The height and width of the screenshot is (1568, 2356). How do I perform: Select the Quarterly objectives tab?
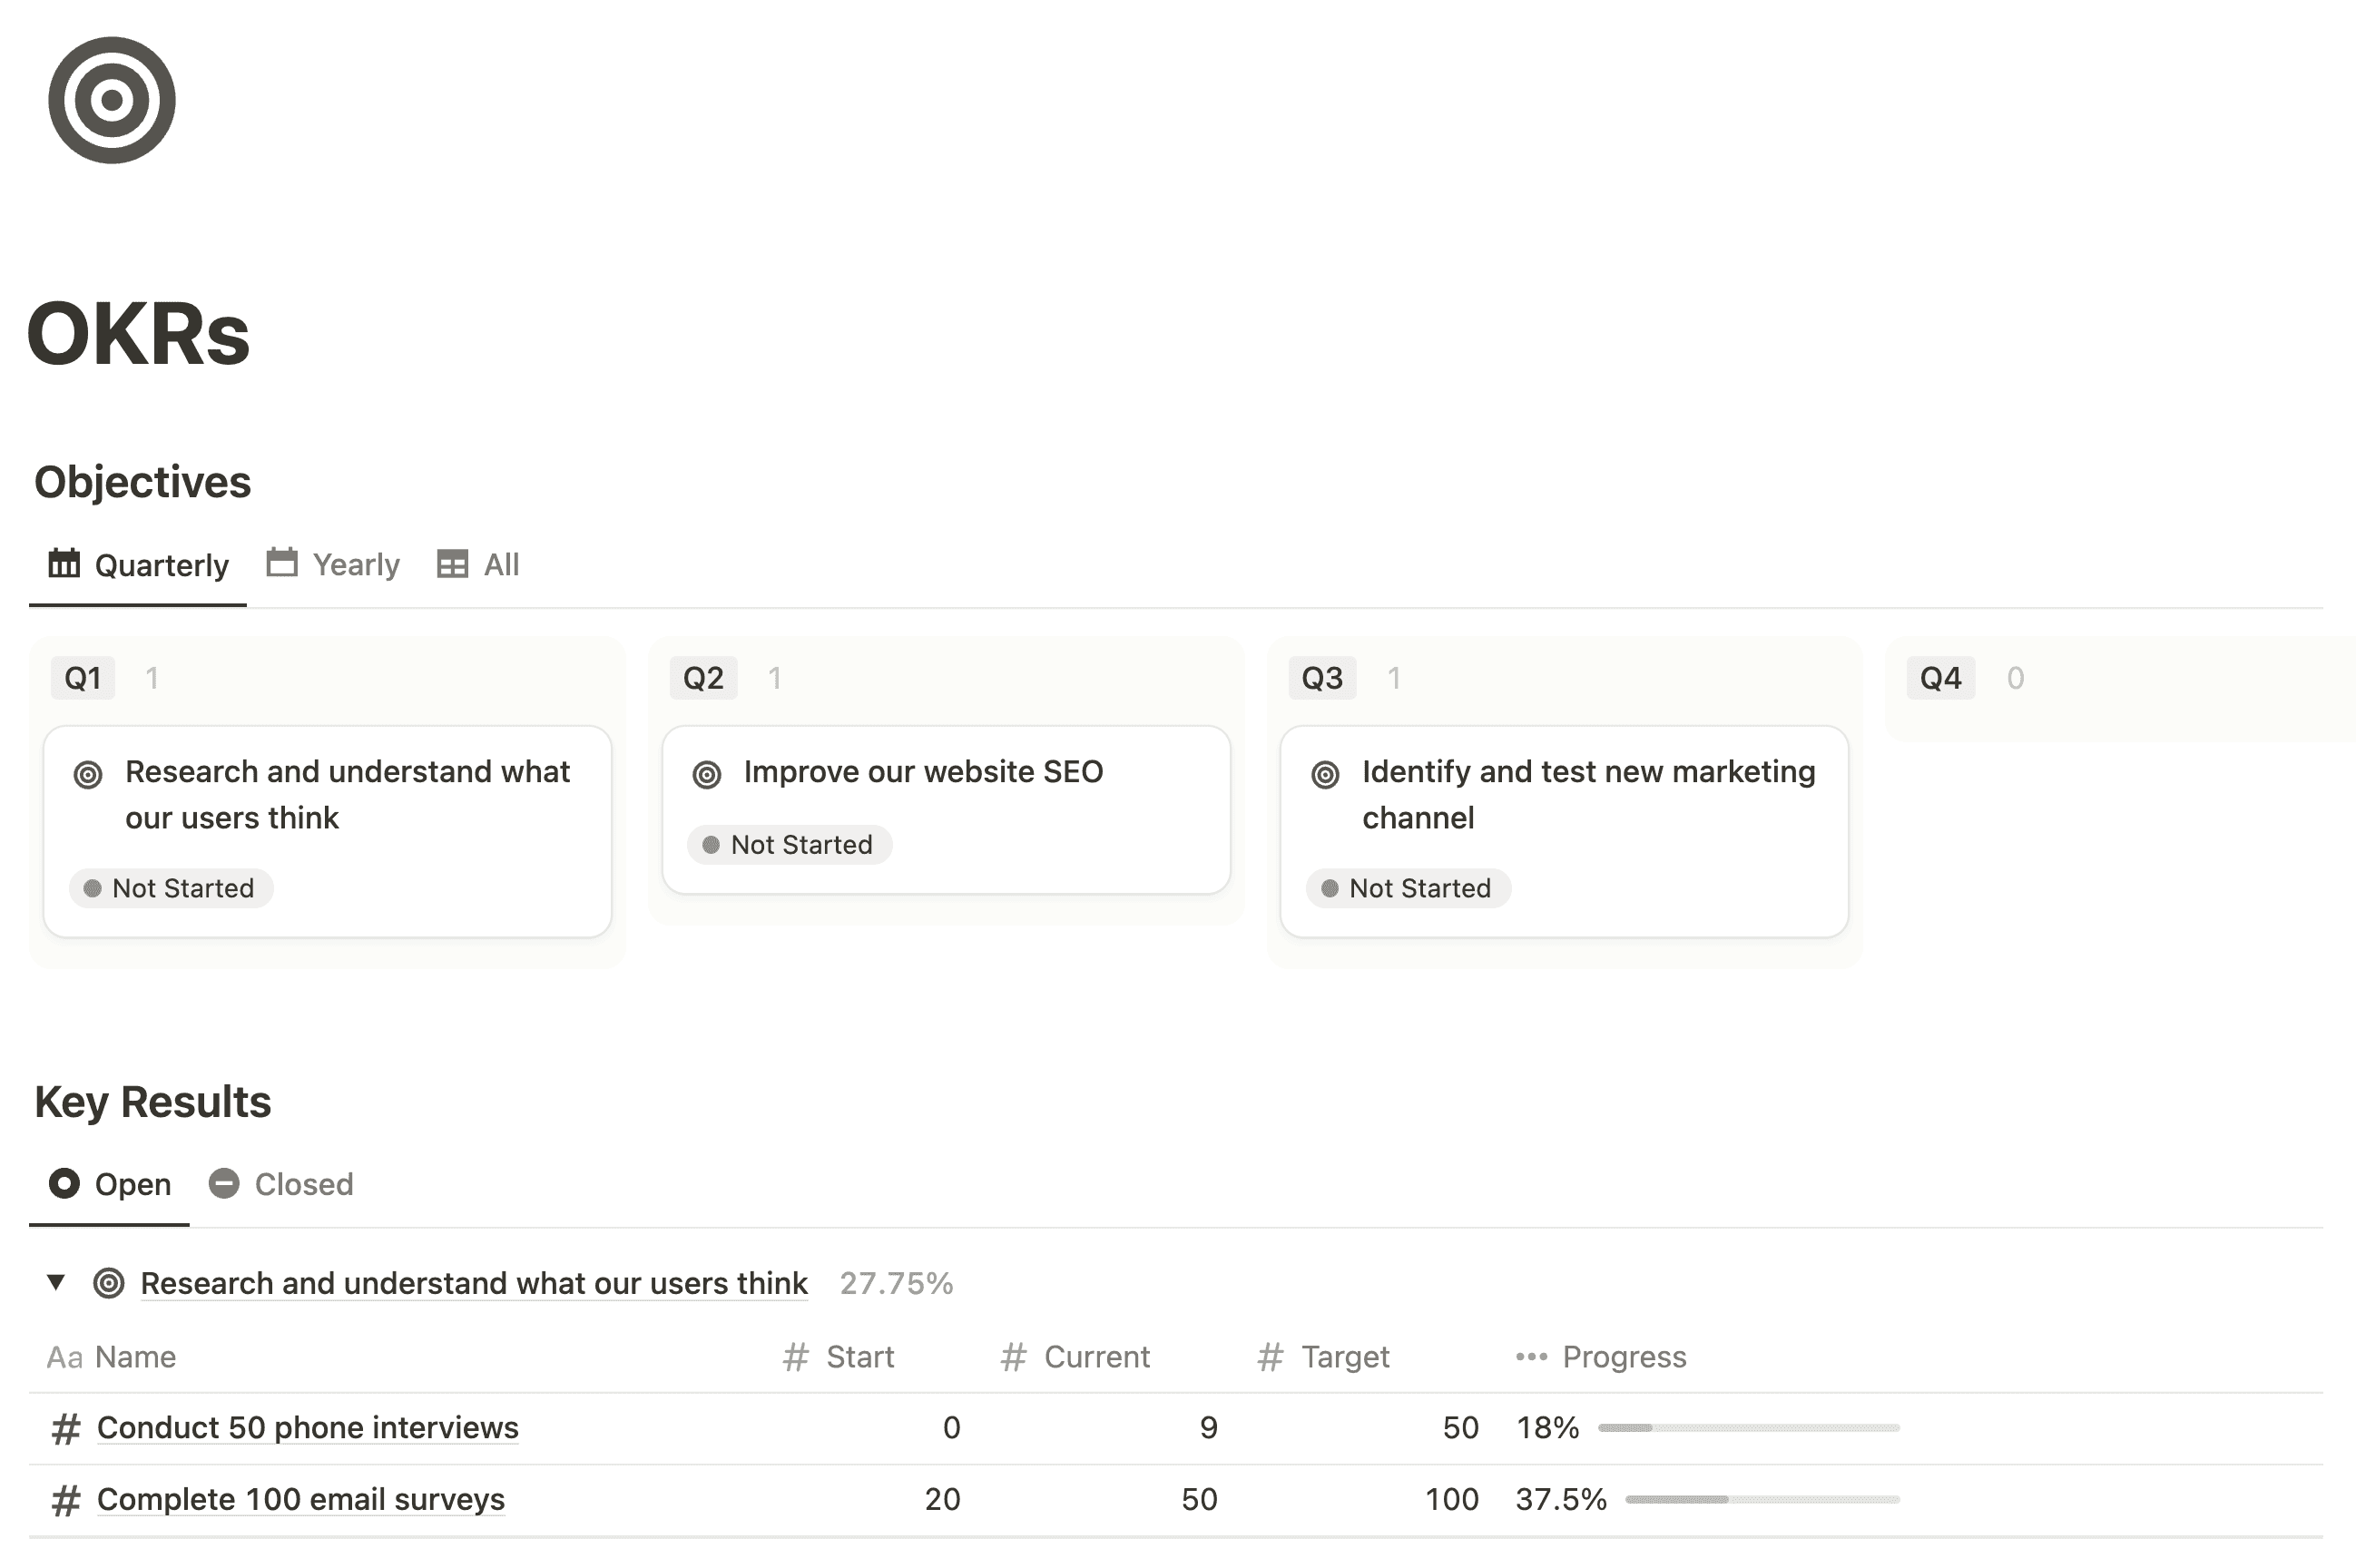(136, 563)
